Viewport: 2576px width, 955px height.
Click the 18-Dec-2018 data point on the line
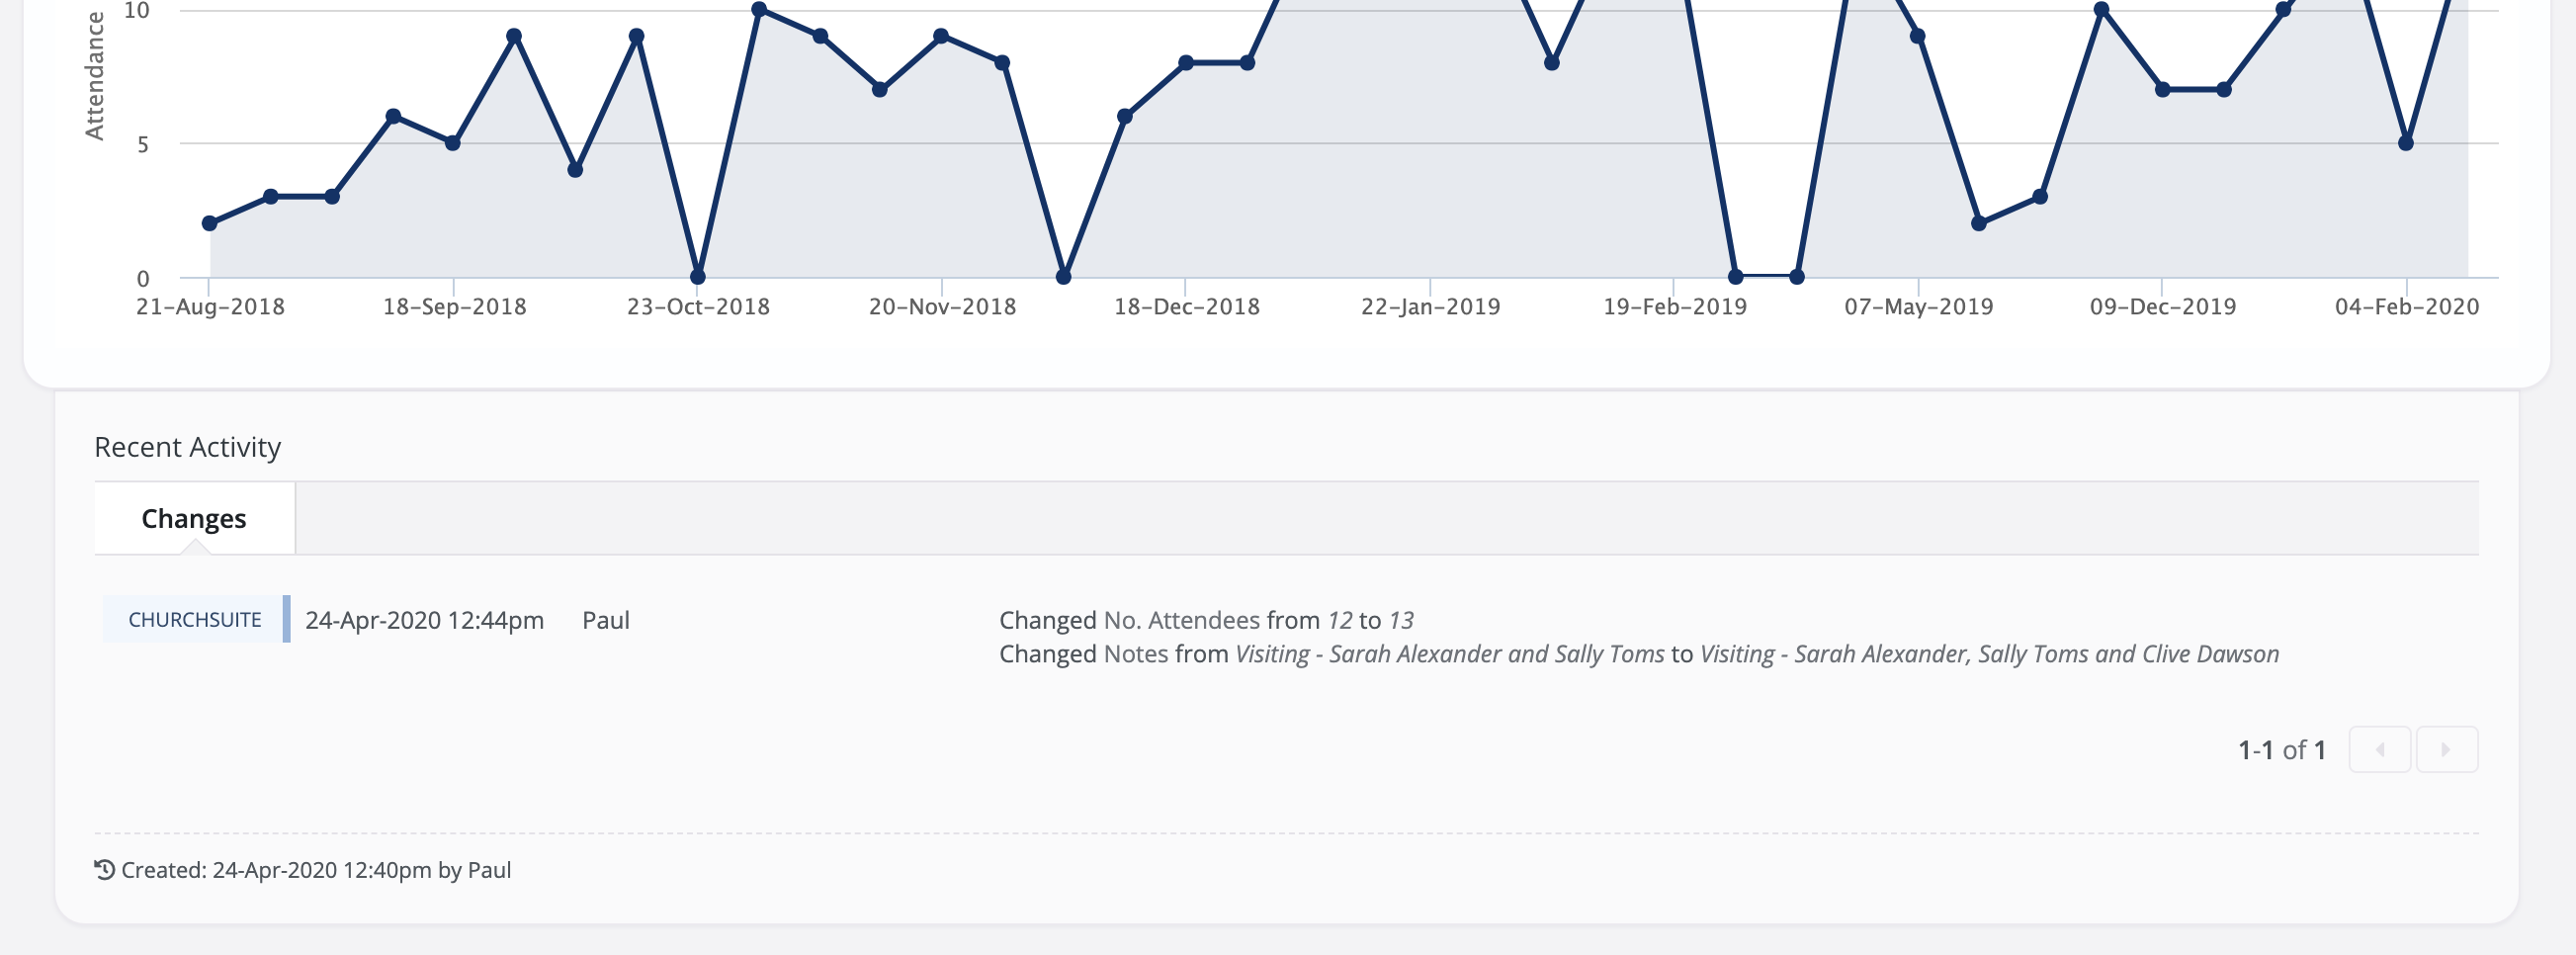pos(1186,63)
